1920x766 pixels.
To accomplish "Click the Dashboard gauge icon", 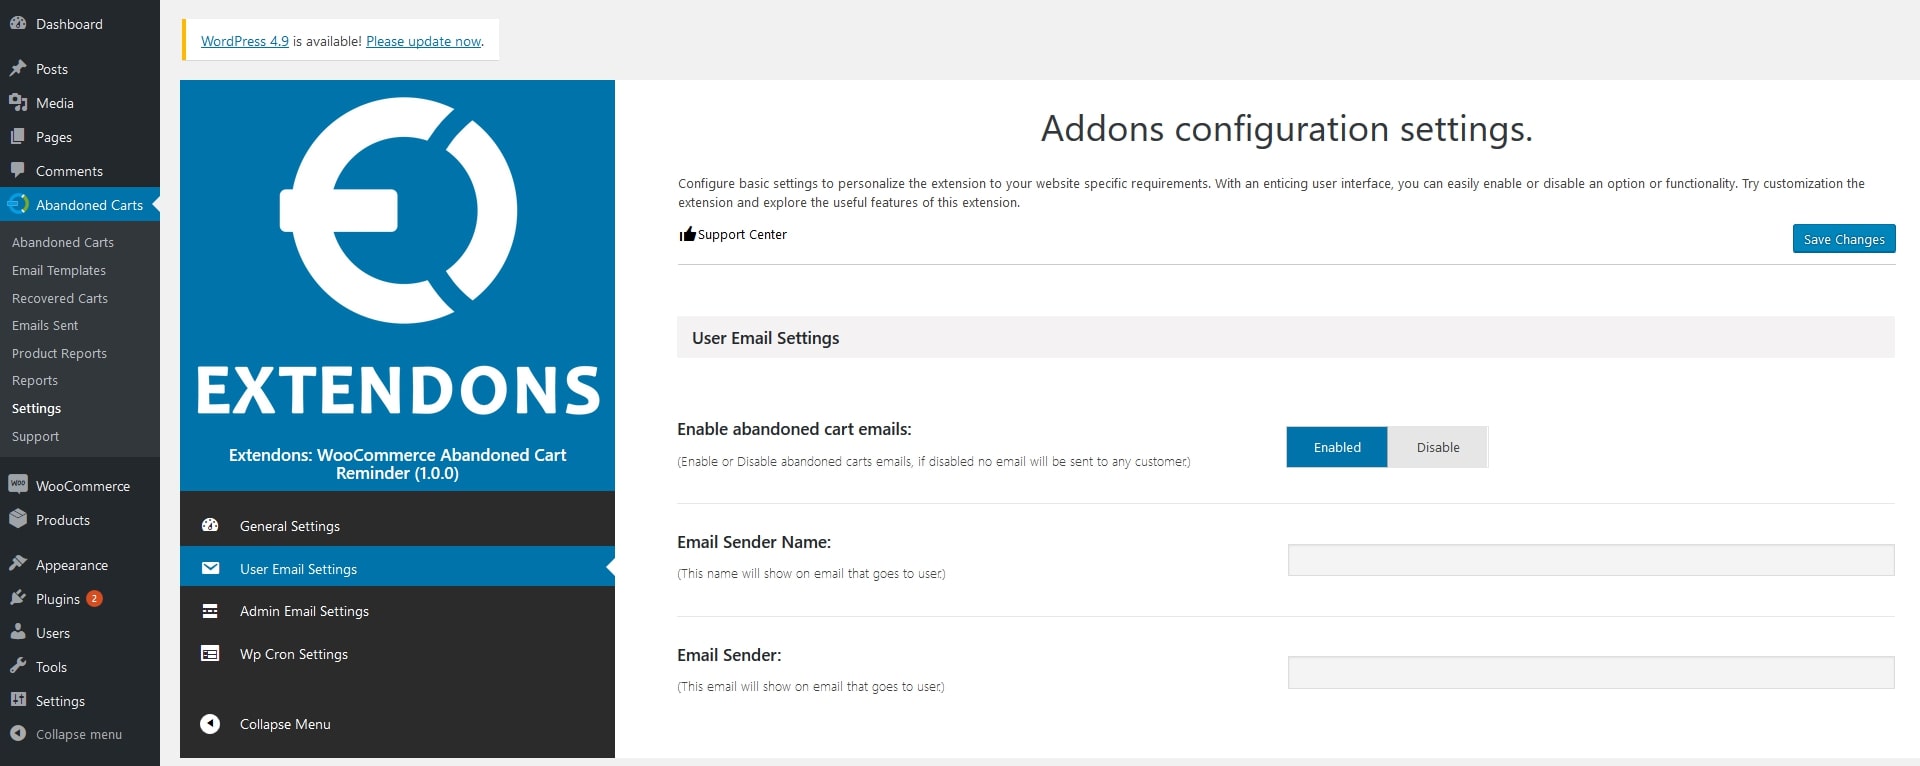I will point(18,23).
